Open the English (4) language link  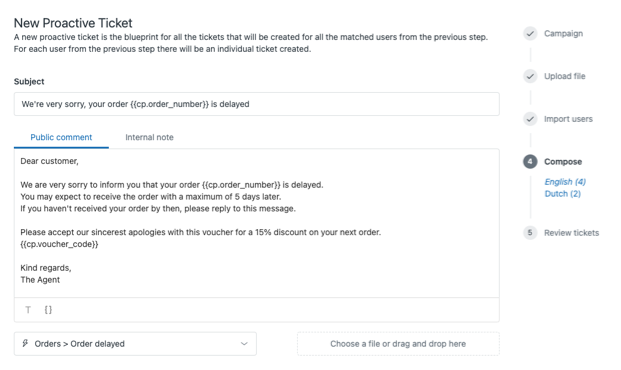(x=565, y=182)
